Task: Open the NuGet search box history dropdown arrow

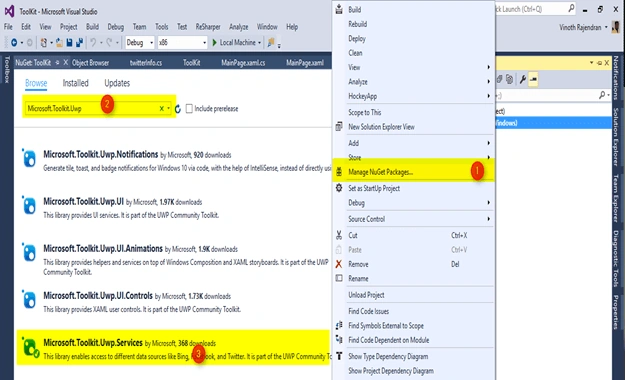Action: tap(168, 108)
